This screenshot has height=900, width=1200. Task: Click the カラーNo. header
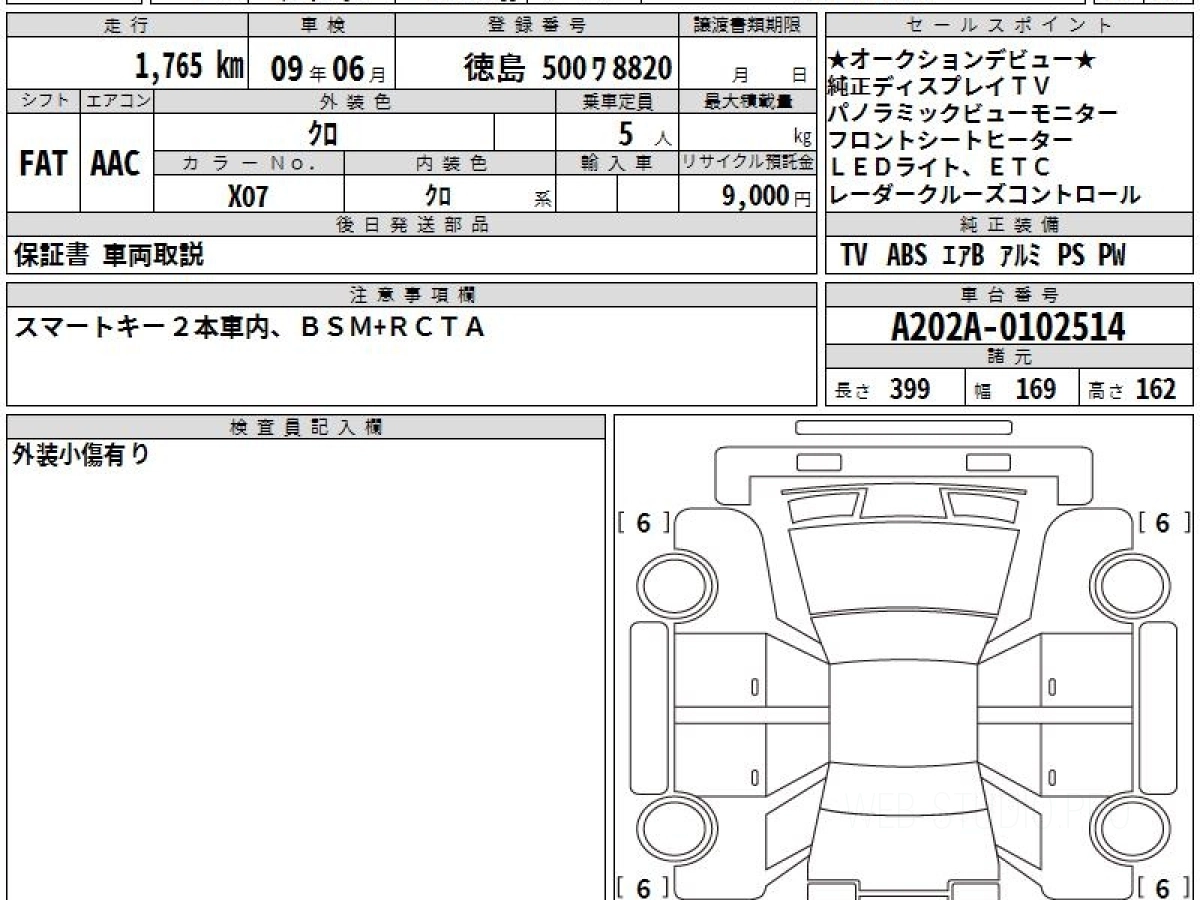coord(249,163)
